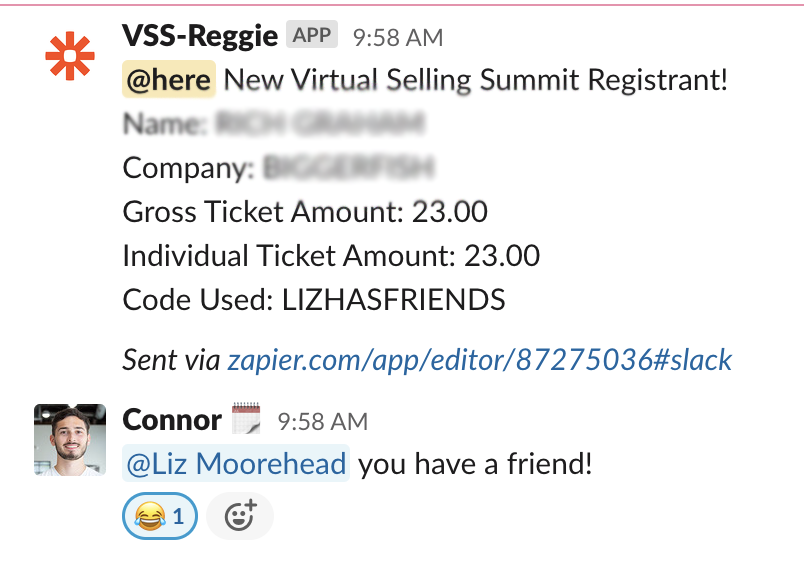
Task: Open the add reaction emoji picker
Action: tap(240, 516)
